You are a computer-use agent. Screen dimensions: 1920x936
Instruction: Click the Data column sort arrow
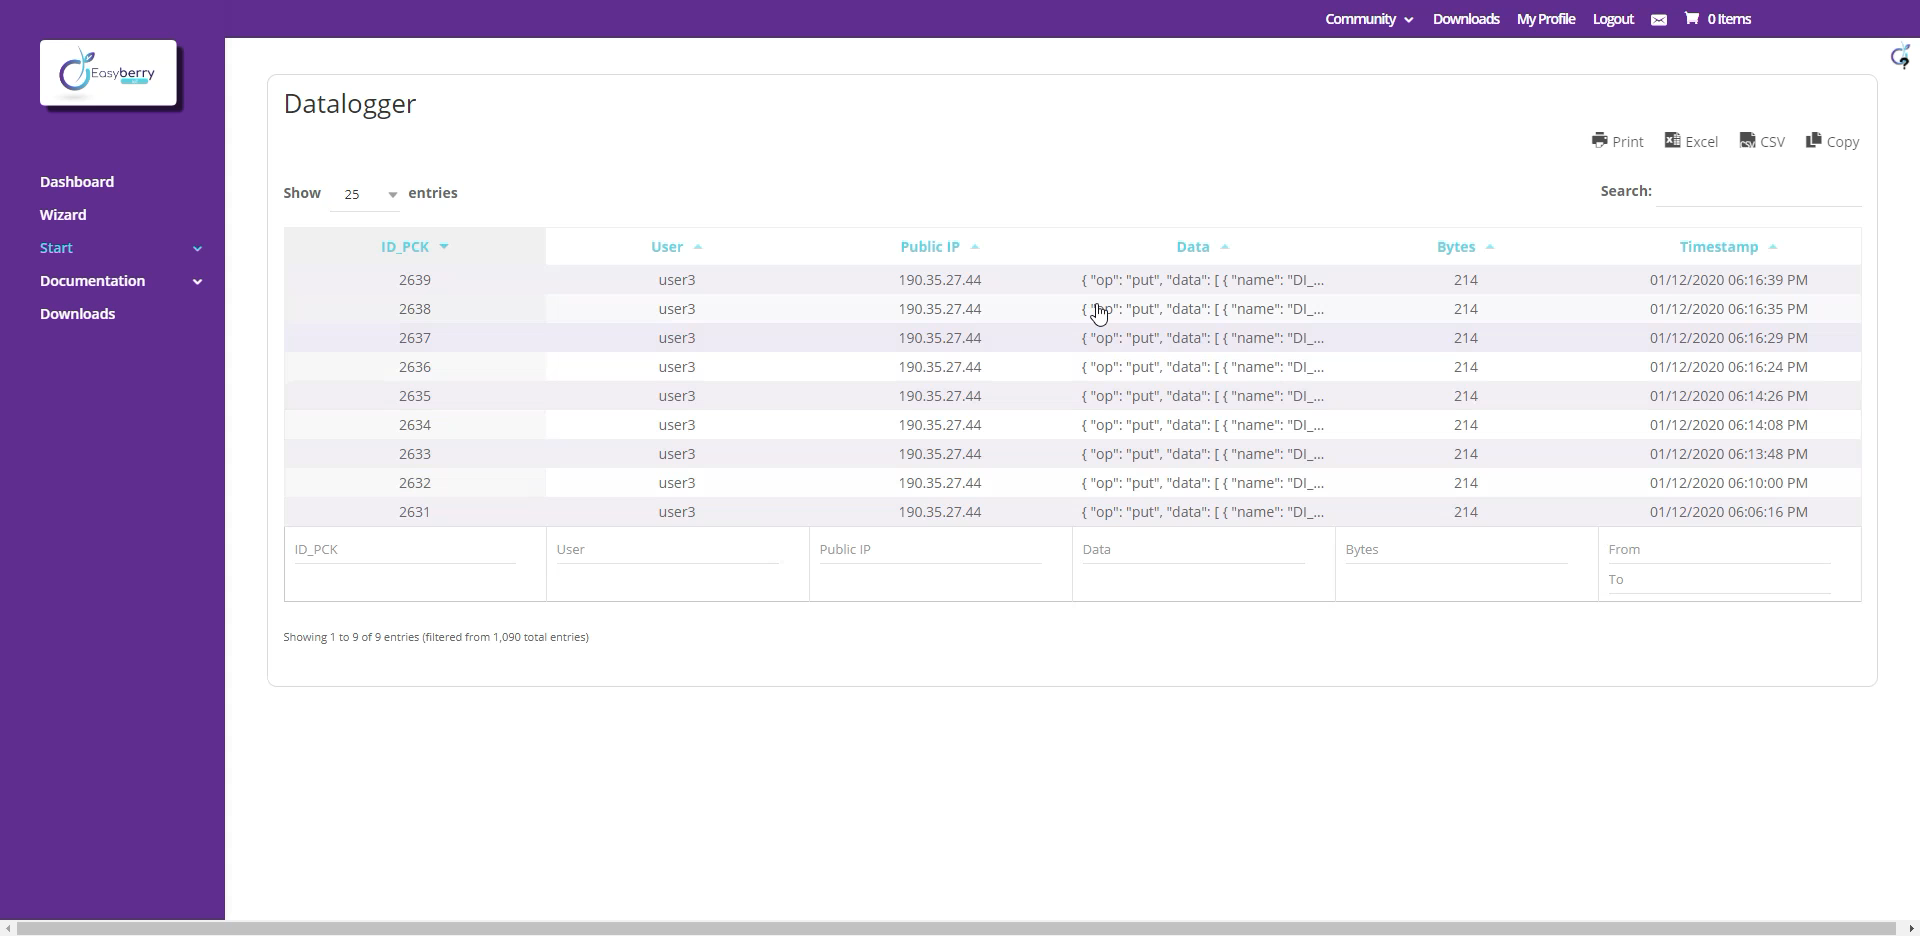click(x=1225, y=247)
